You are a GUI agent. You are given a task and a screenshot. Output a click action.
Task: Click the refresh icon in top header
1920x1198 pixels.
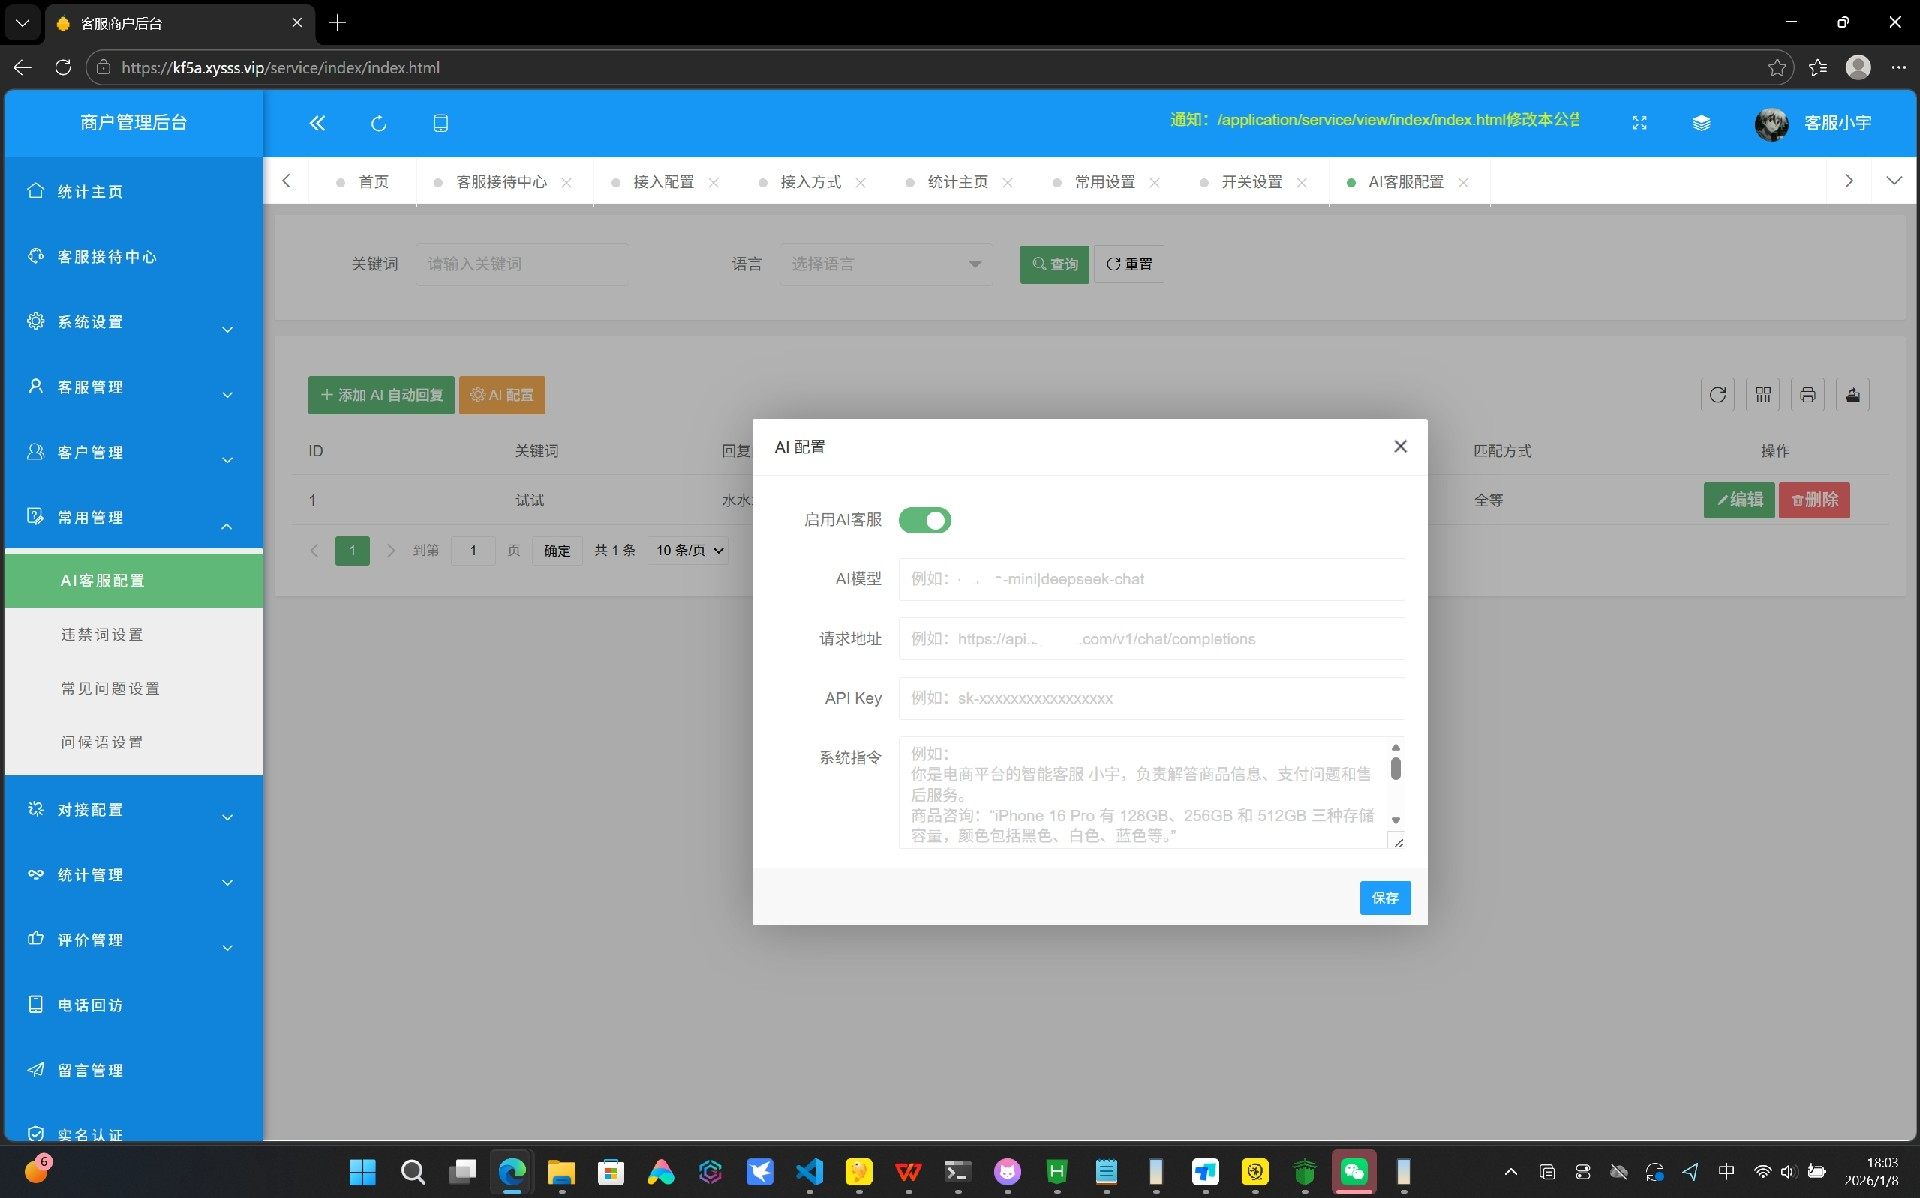click(378, 123)
